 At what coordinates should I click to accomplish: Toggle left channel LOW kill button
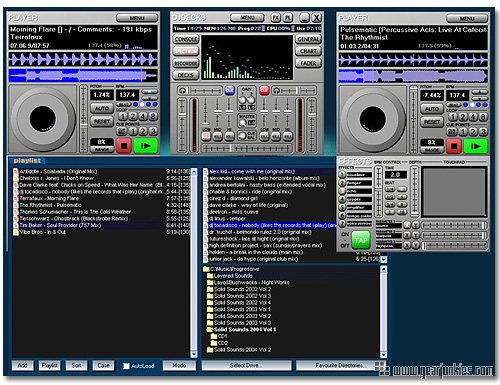click(206, 136)
